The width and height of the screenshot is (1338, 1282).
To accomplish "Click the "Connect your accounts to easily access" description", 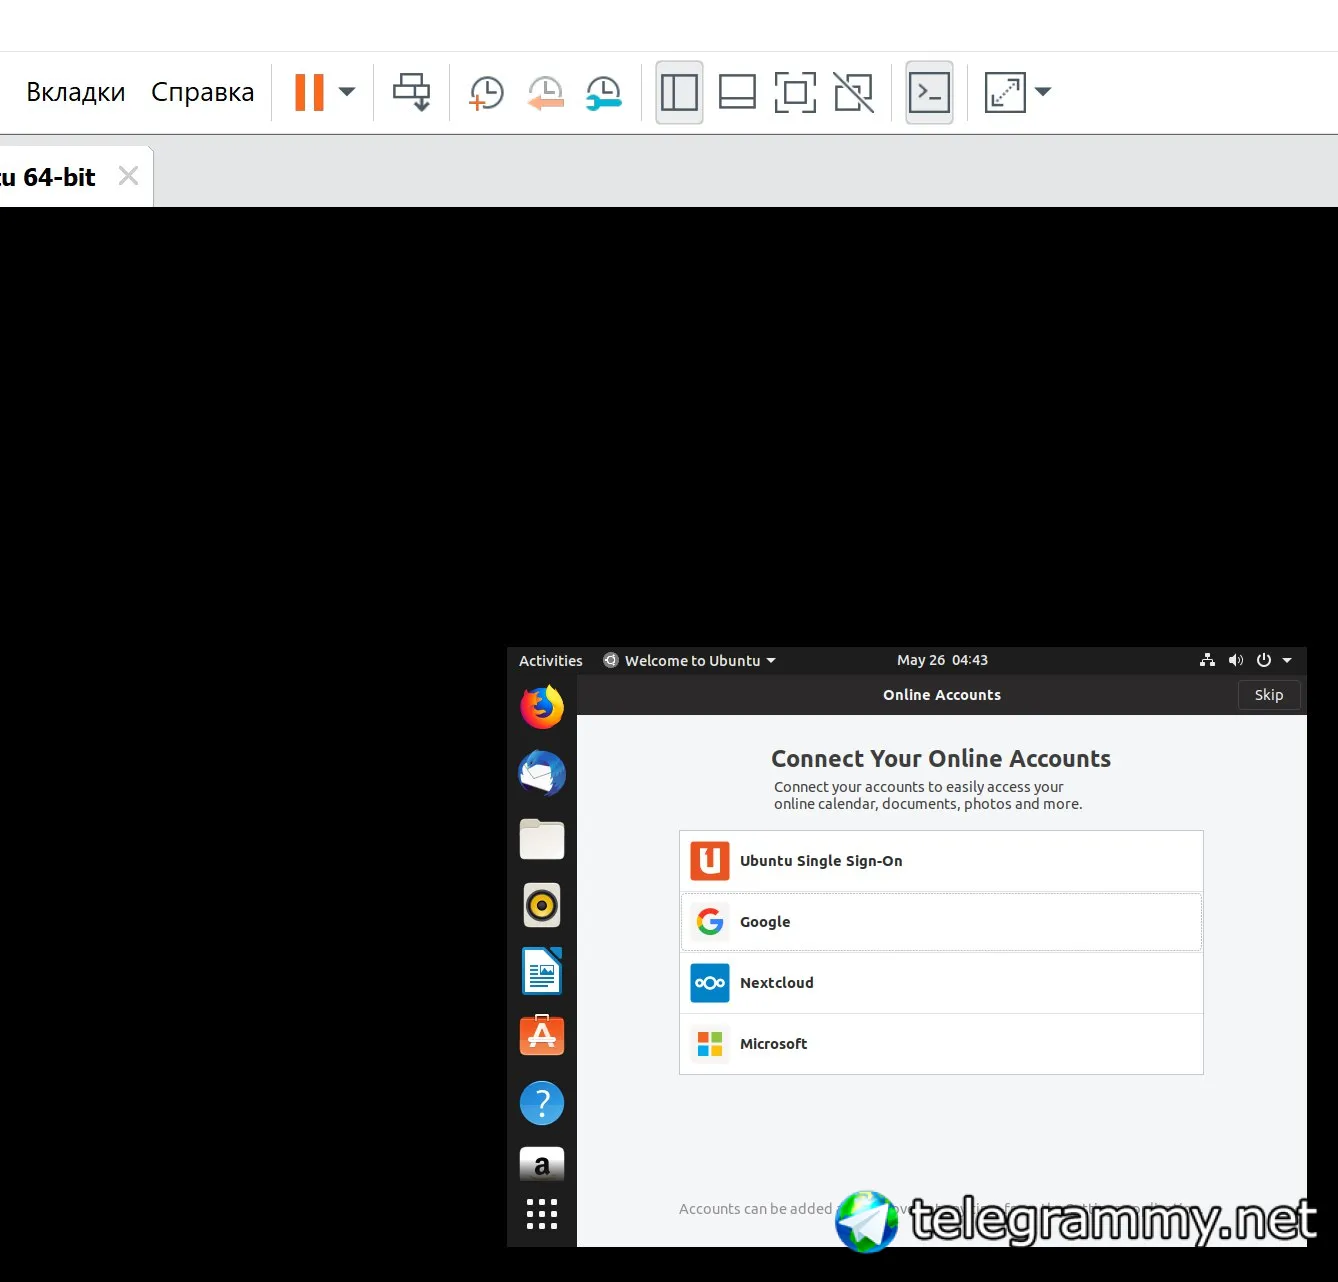I will point(928,795).
